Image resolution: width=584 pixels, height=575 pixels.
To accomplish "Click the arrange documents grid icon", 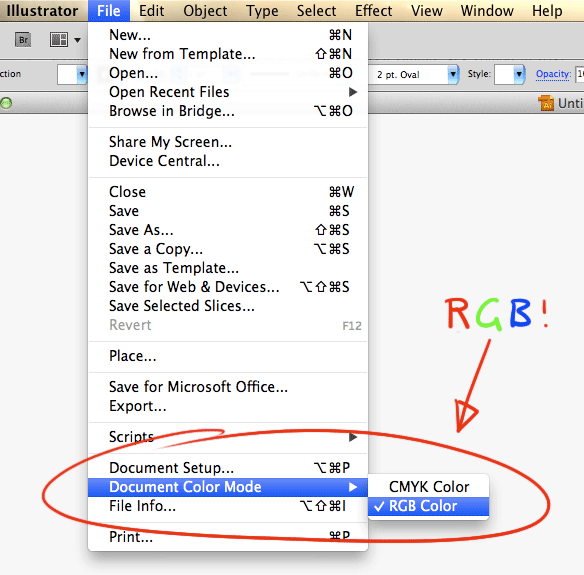I will click(x=59, y=39).
